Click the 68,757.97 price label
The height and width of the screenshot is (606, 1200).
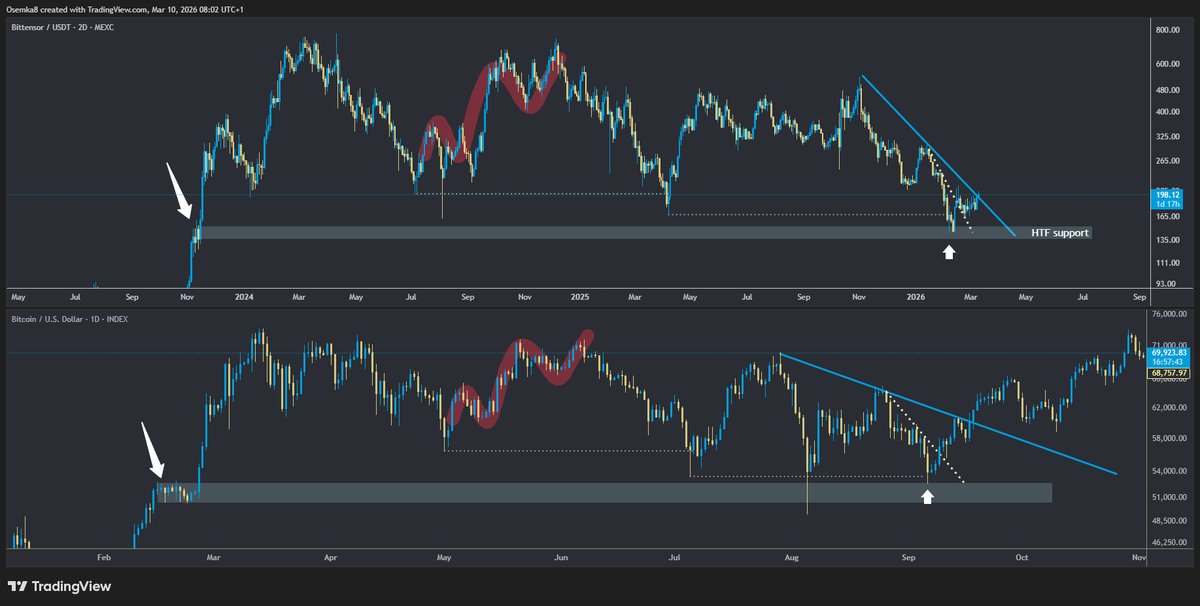pos(1168,373)
